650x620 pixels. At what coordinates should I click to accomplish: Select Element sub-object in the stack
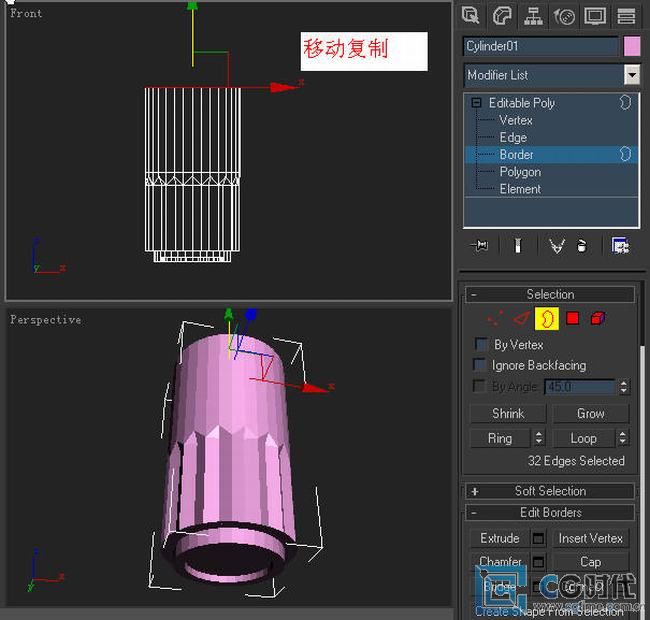coord(520,189)
